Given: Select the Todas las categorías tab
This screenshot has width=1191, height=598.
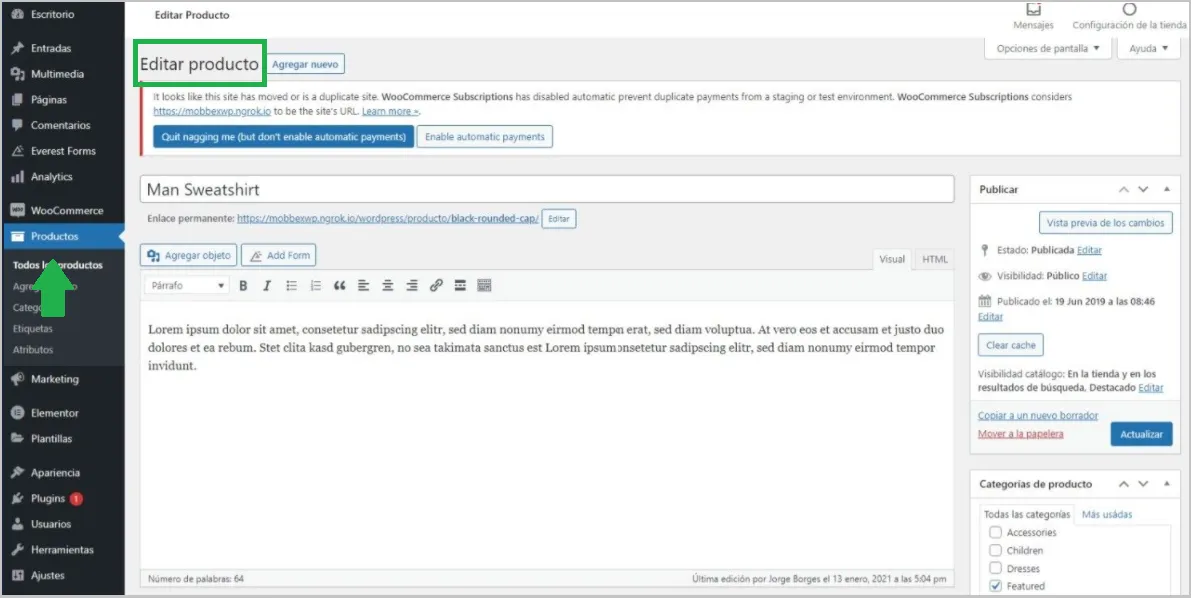Looking at the screenshot, I should click(x=1026, y=514).
